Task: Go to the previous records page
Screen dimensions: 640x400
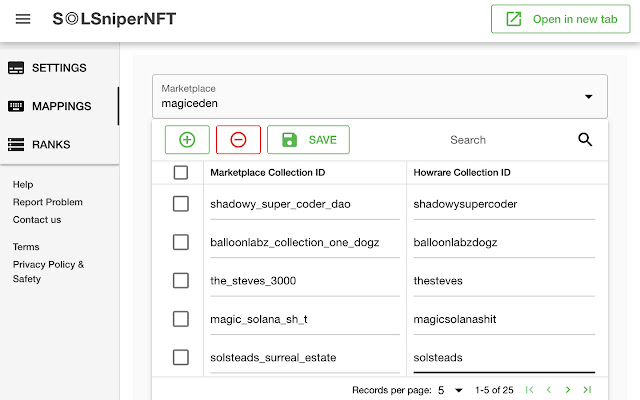Action: click(549, 389)
